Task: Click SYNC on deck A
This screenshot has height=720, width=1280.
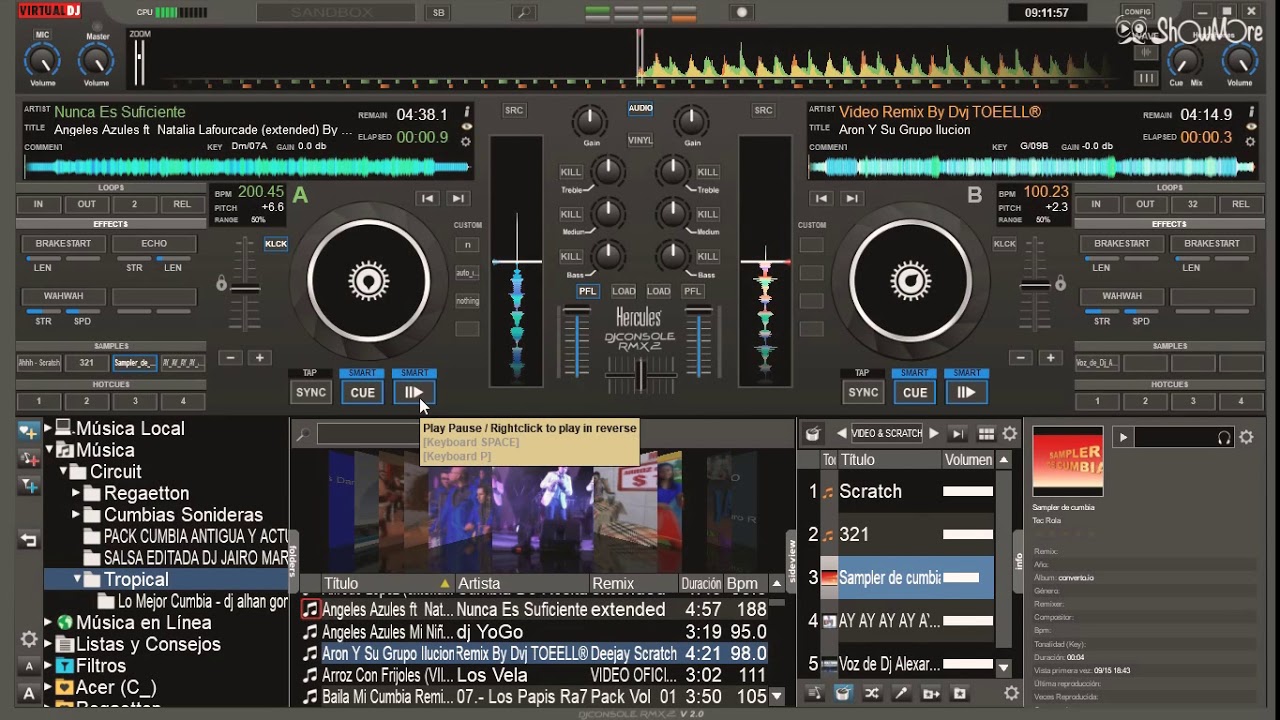Action: click(x=311, y=392)
